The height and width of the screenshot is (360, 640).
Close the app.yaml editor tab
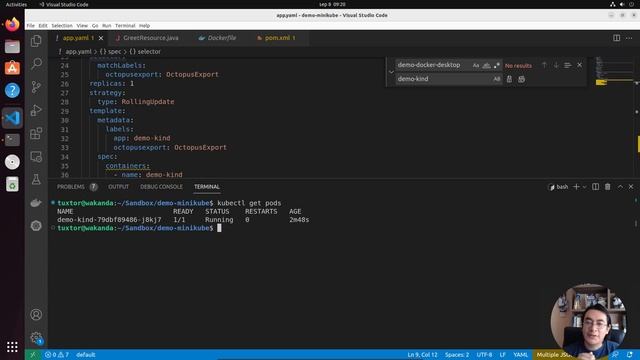(x=101, y=38)
